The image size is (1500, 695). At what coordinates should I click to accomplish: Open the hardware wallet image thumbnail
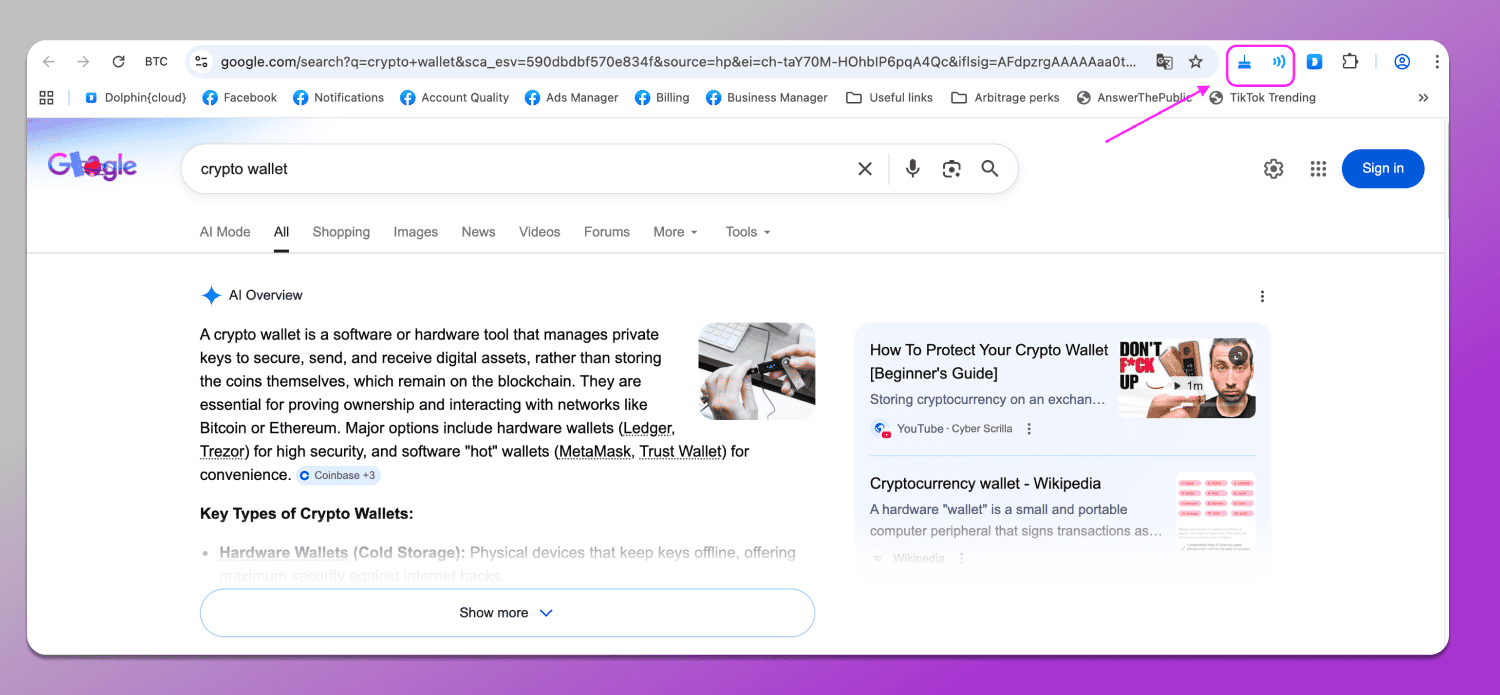(x=756, y=370)
